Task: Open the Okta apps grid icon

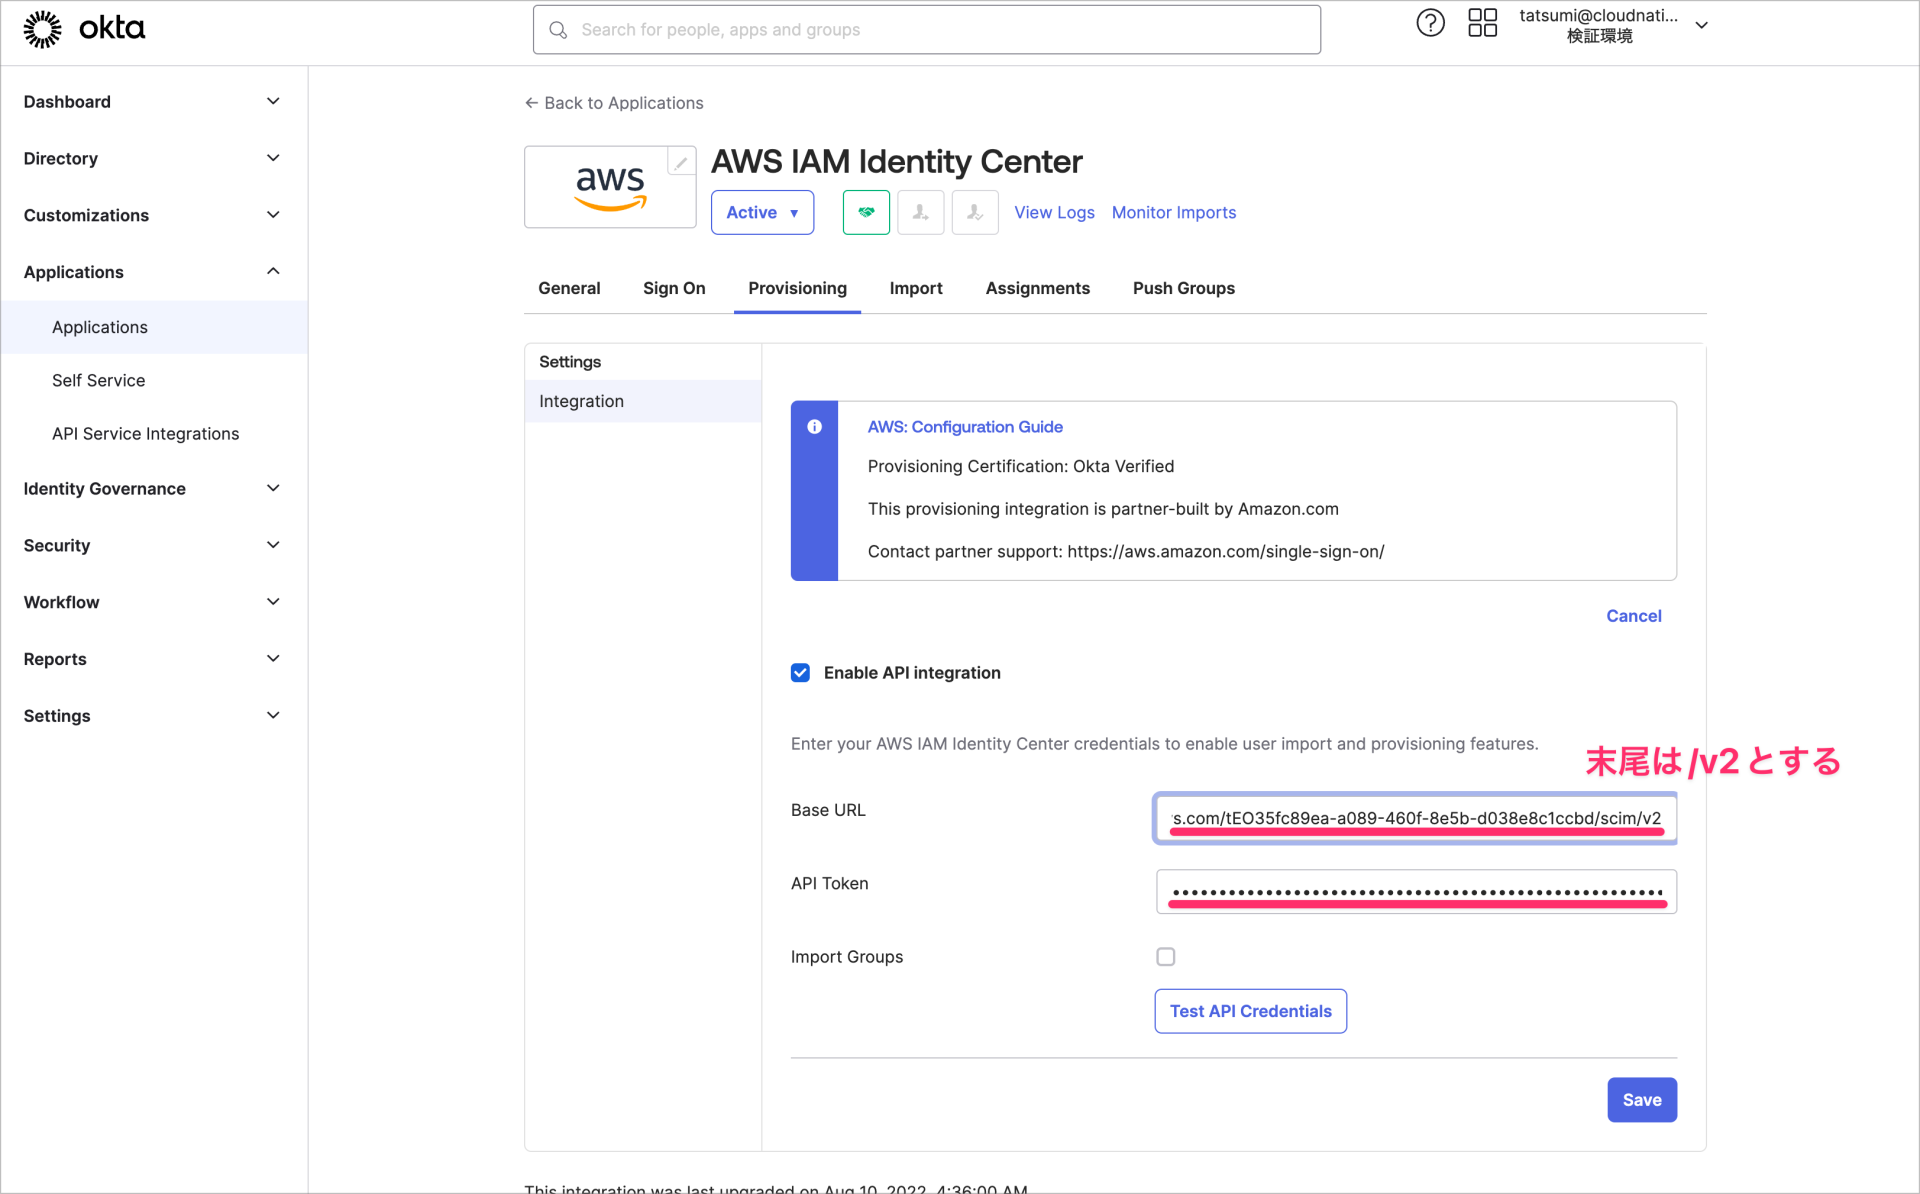Action: (1483, 22)
